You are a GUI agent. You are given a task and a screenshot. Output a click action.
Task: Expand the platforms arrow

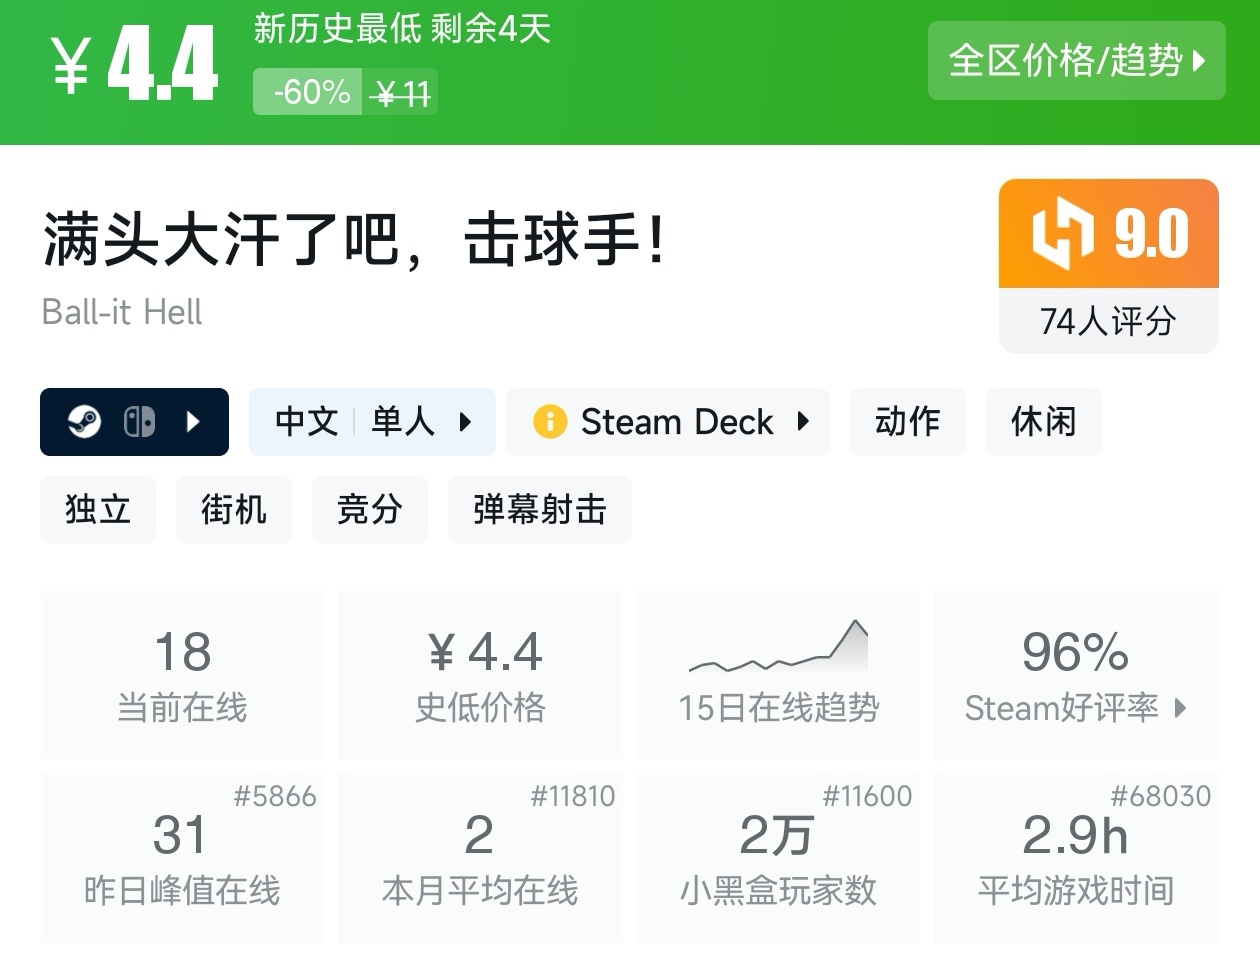pos(193,422)
